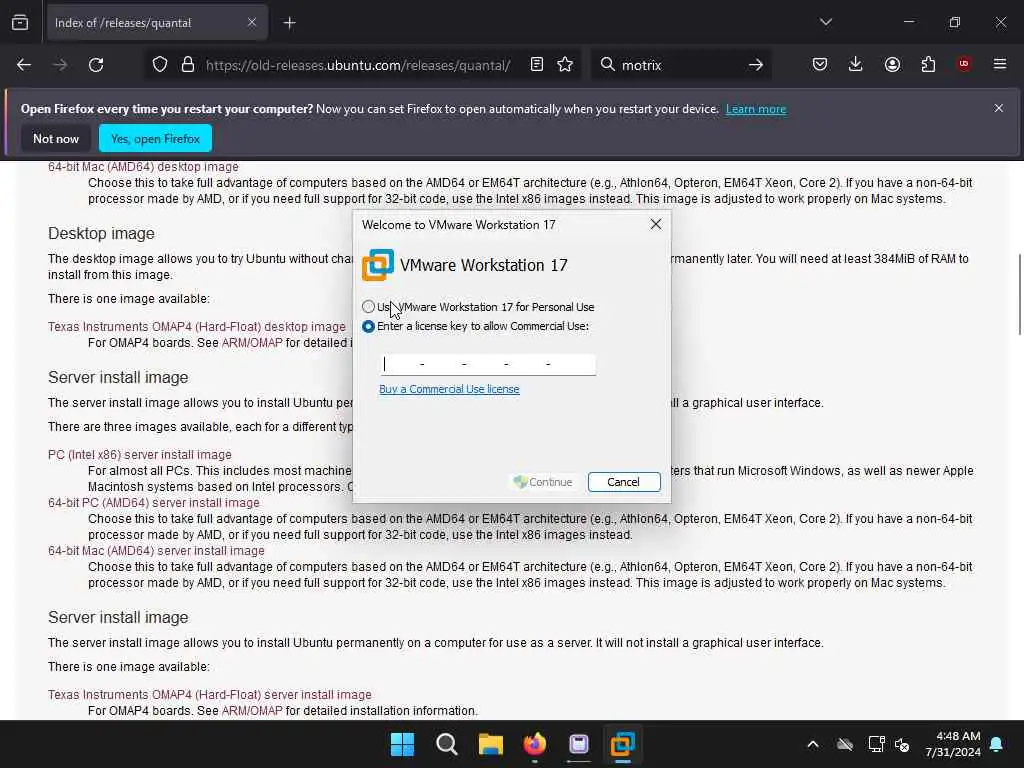Image resolution: width=1024 pixels, height=768 pixels.
Task: Open the Firefox extensions menu
Action: point(928,64)
